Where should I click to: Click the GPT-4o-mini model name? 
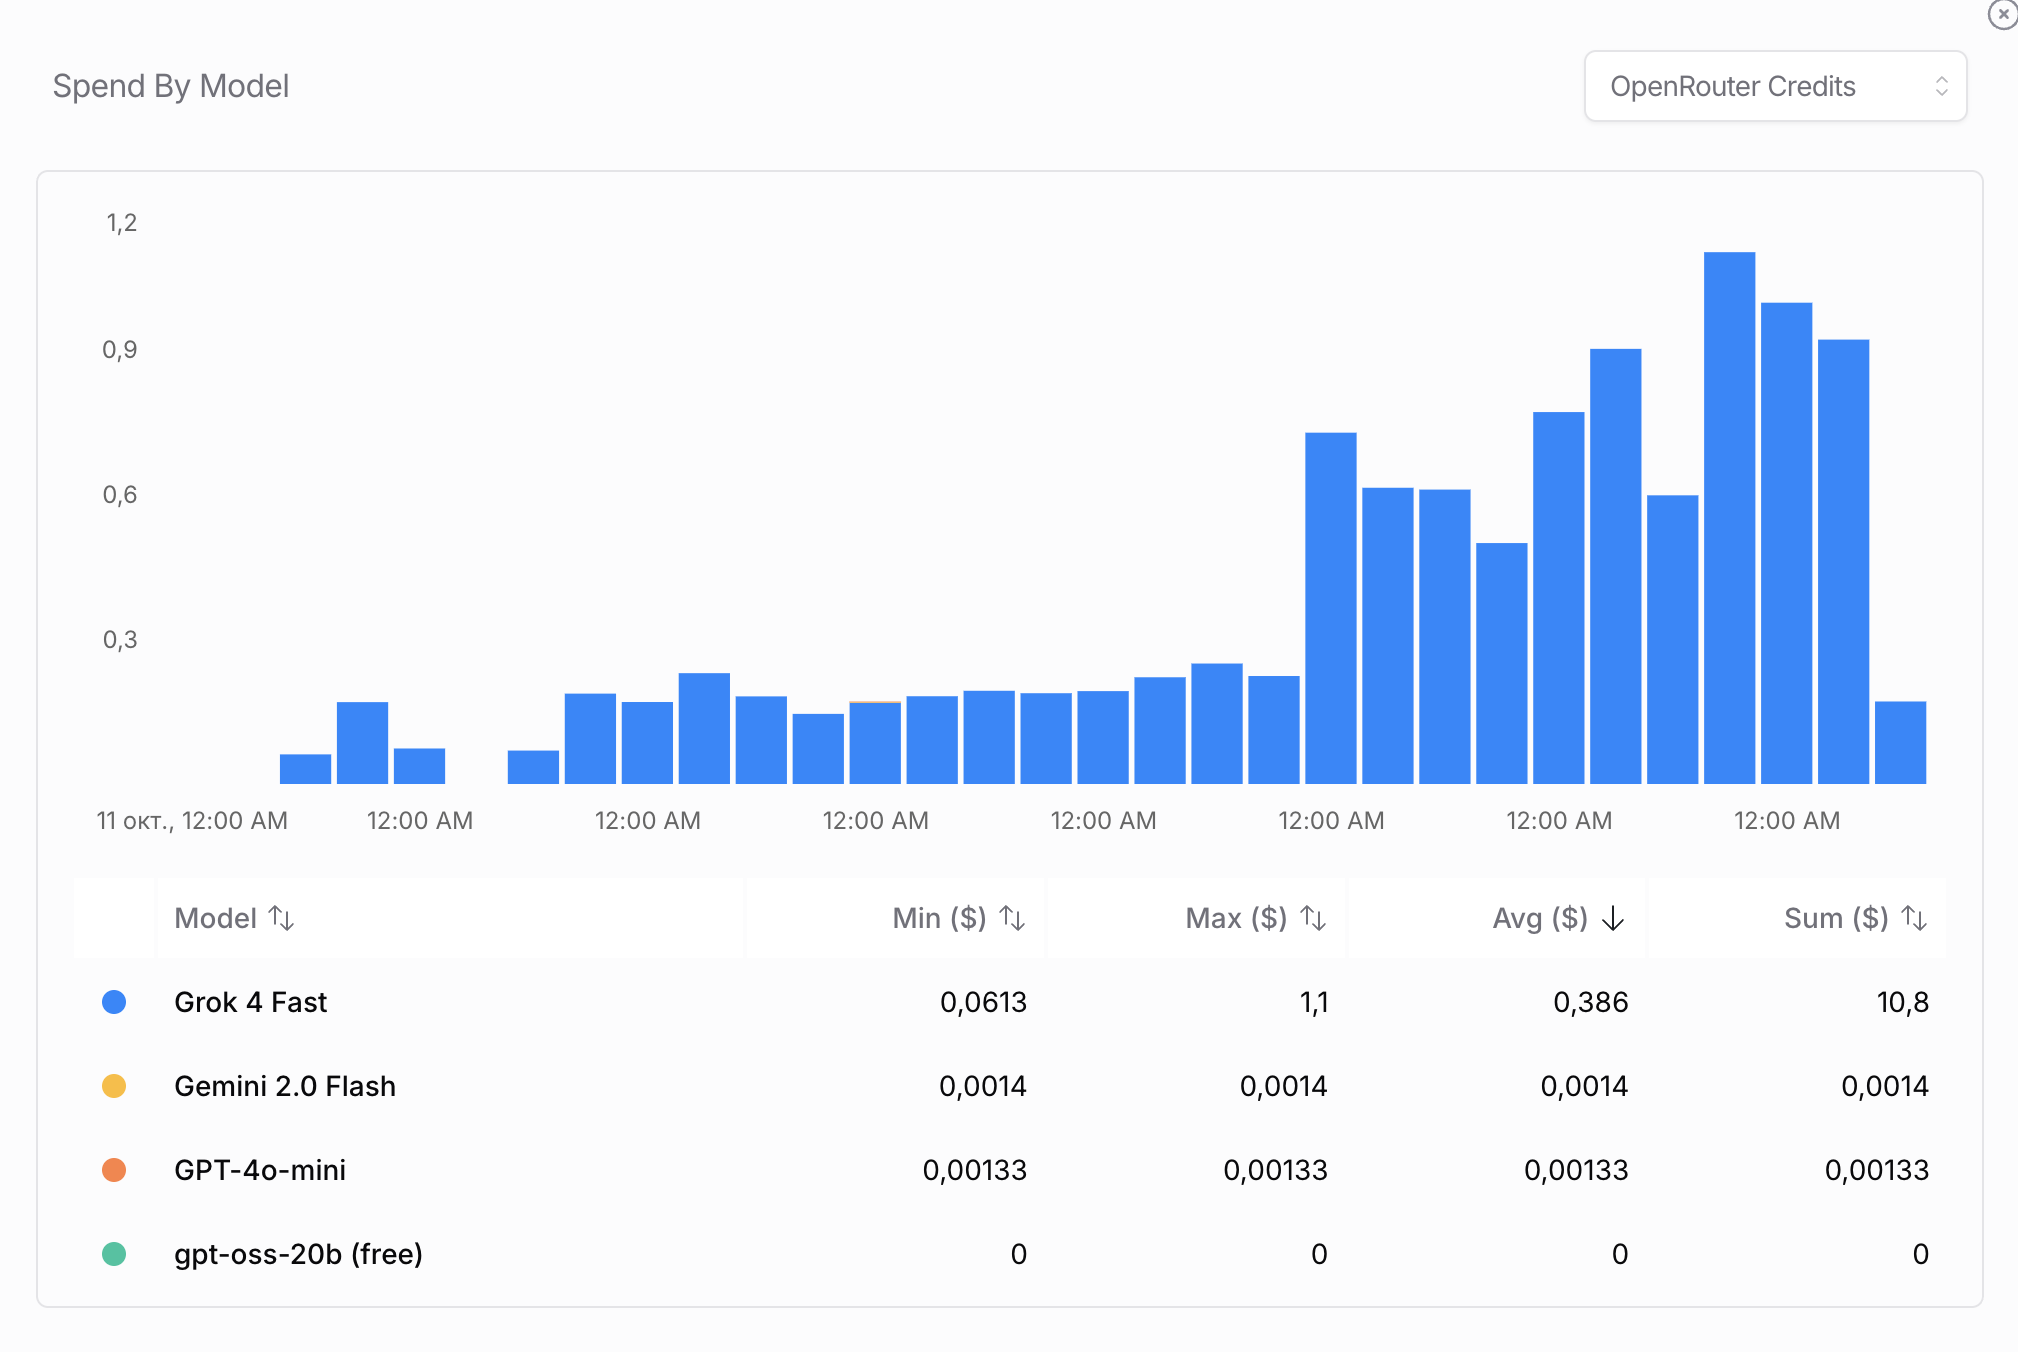(x=260, y=1170)
